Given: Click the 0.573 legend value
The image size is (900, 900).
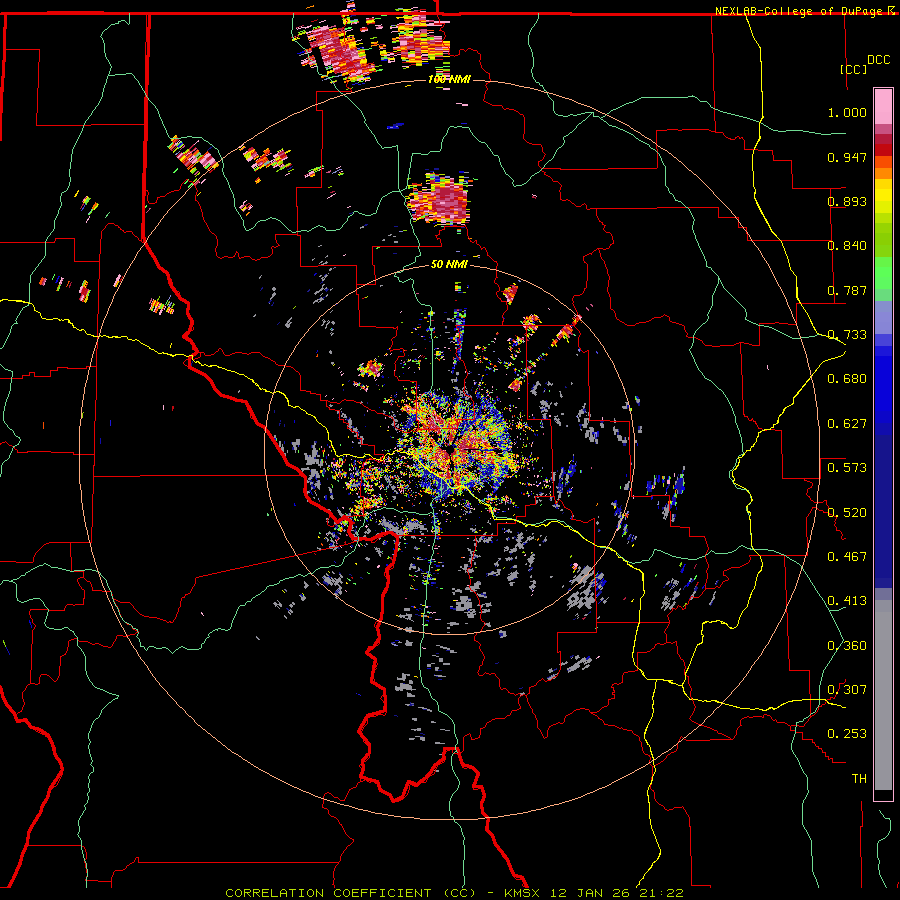Looking at the screenshot, I should pyautogui.click(x=847, y=468).
